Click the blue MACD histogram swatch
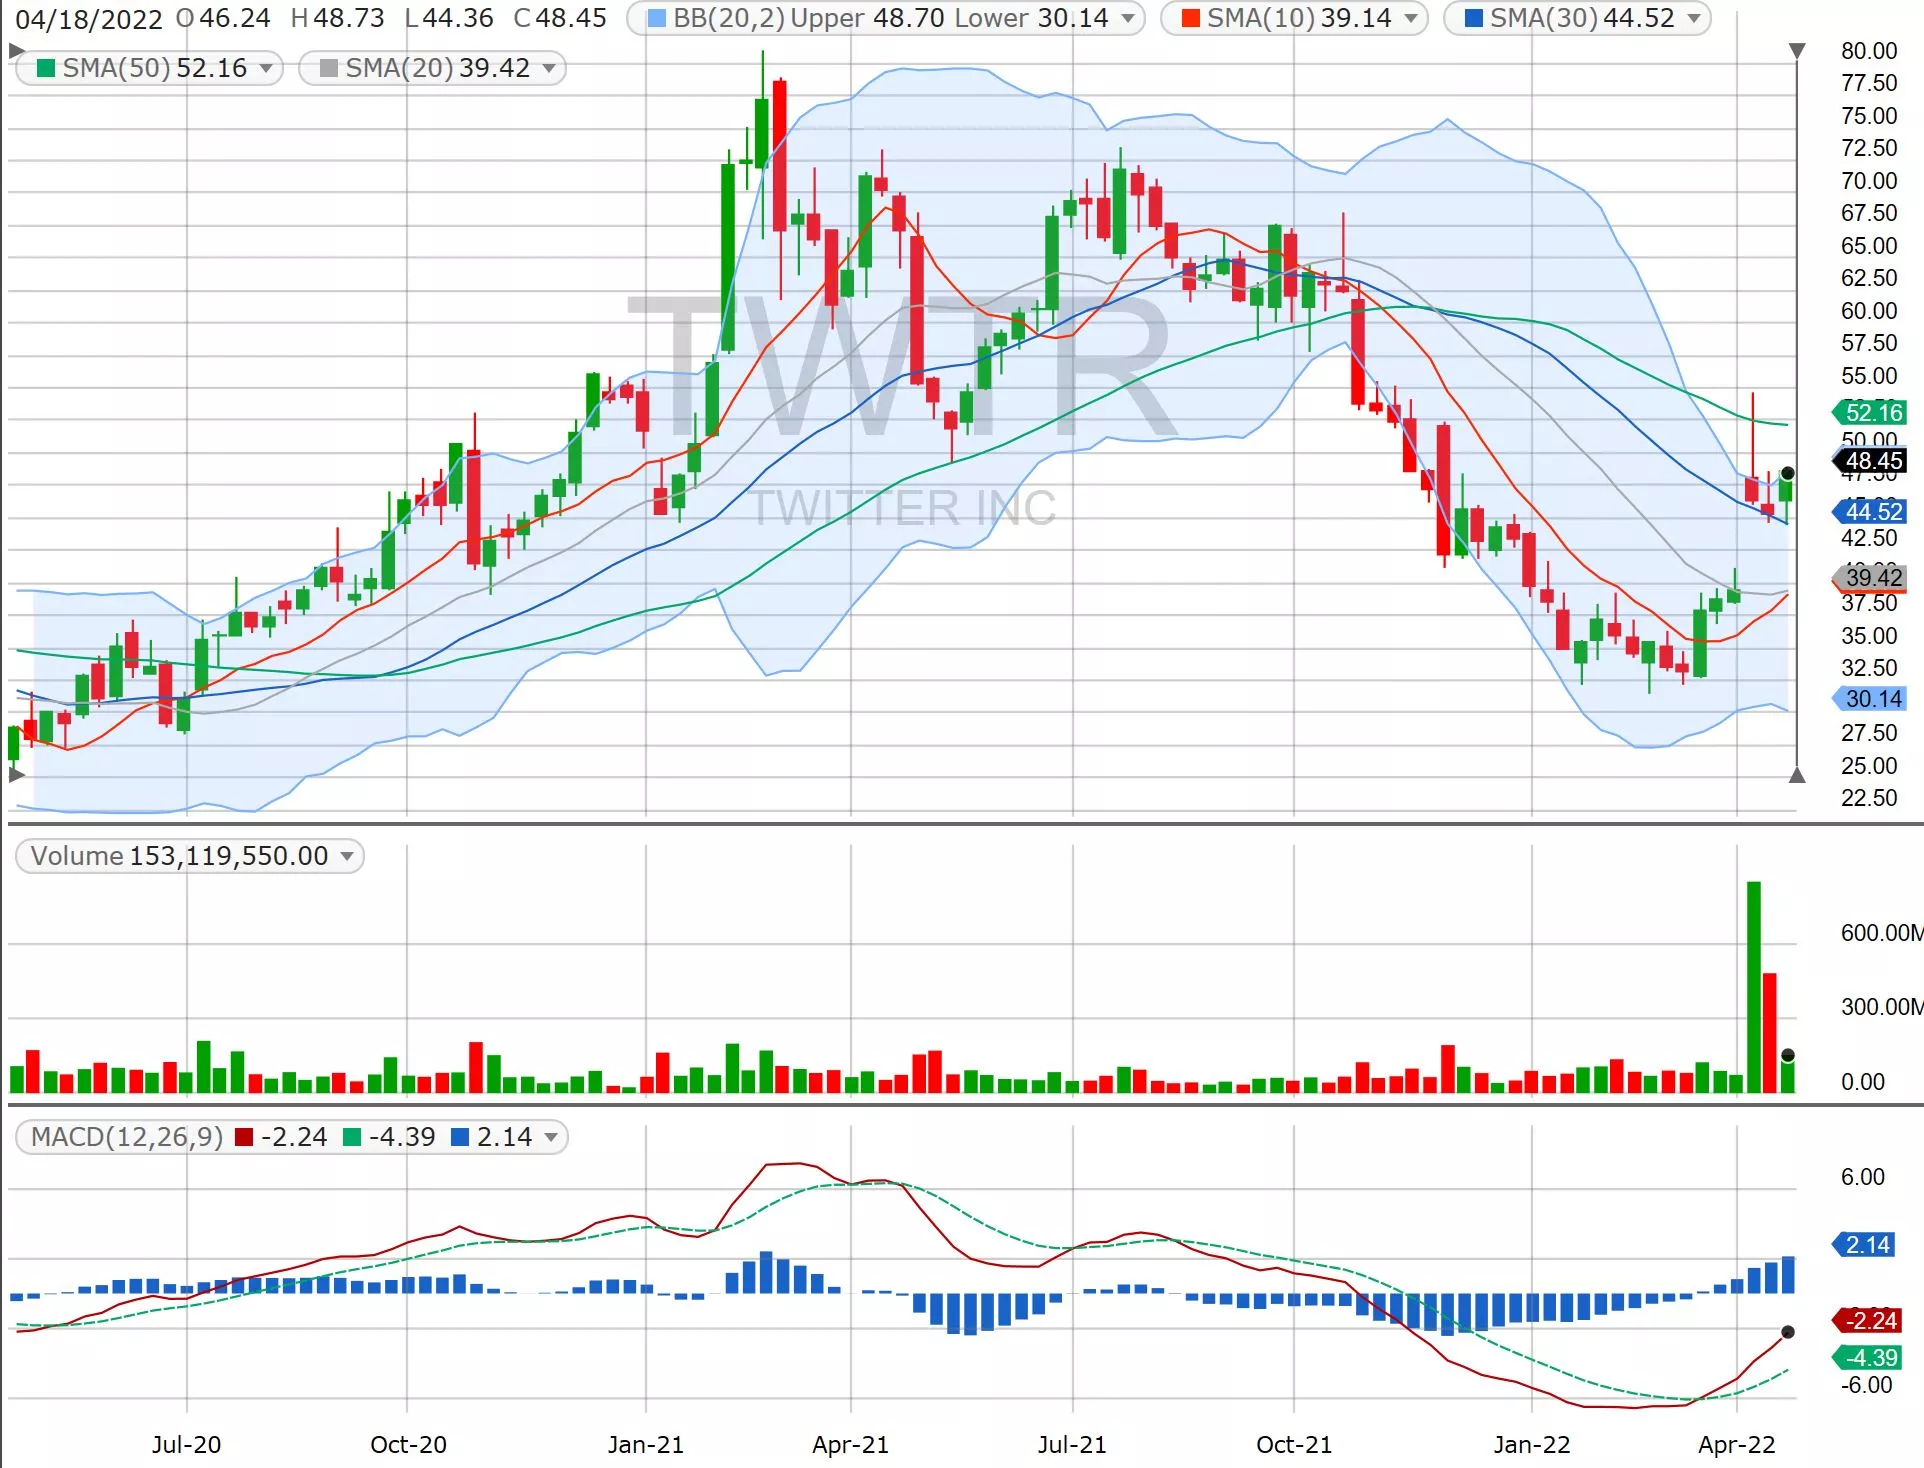The width and height of the screenshot is (1924, 1468). pos(460,1137)
